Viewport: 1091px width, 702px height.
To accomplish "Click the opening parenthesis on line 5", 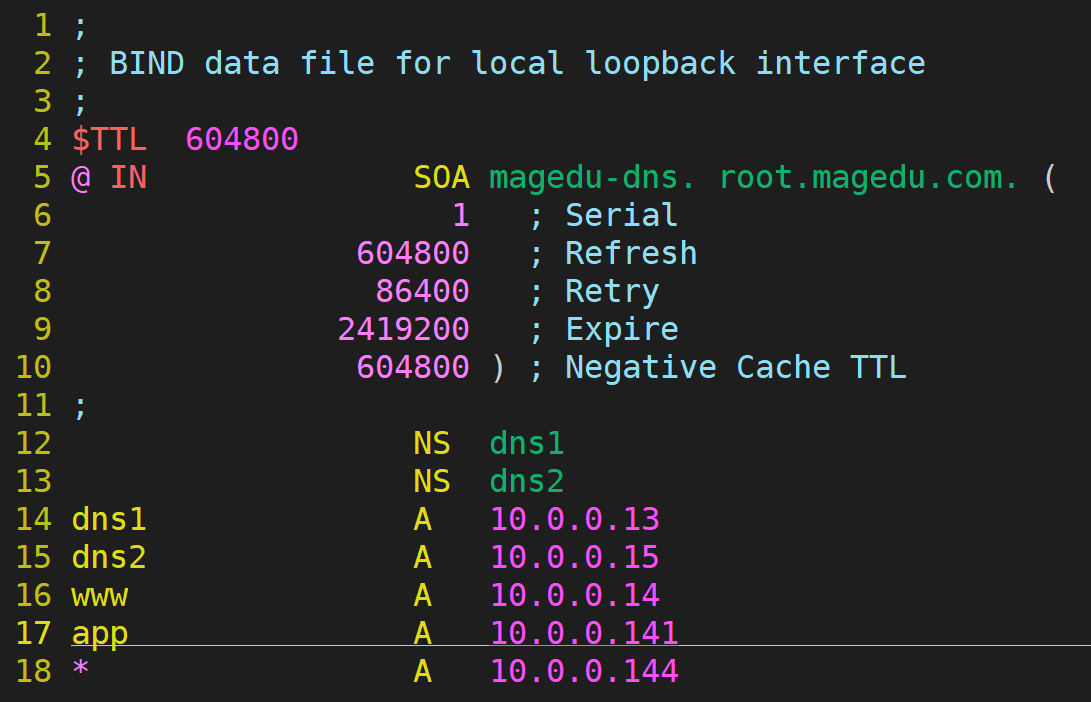I will (x=1050, y=177).
